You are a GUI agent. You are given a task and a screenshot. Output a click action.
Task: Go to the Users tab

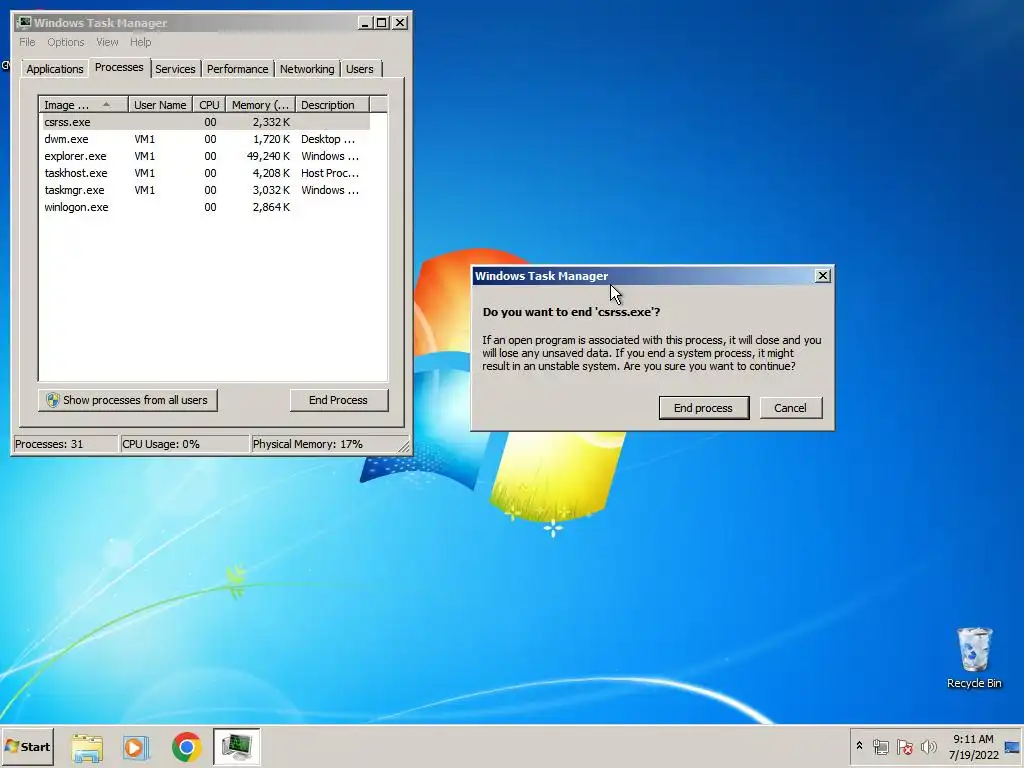(360, 69)
